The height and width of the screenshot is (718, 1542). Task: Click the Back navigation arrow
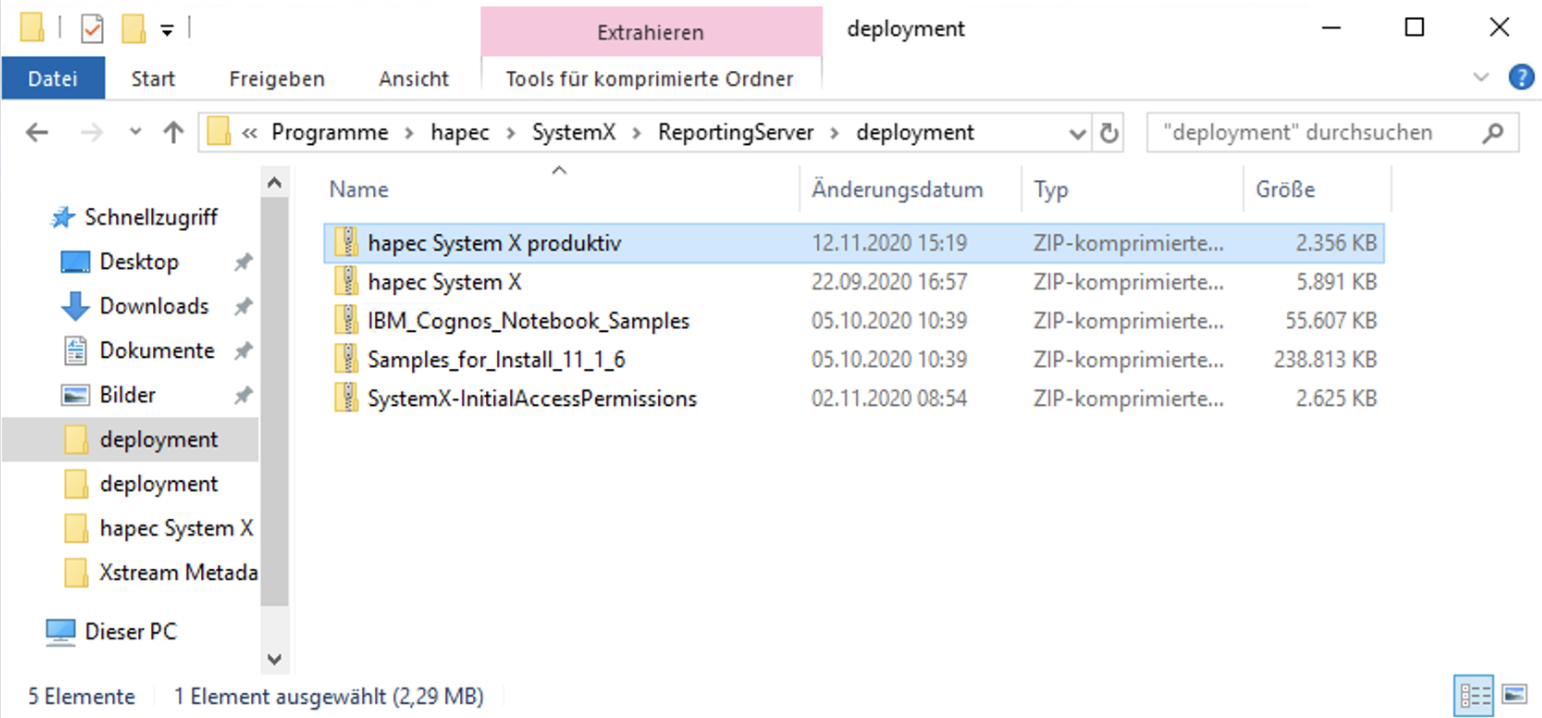tap(37, 132)
